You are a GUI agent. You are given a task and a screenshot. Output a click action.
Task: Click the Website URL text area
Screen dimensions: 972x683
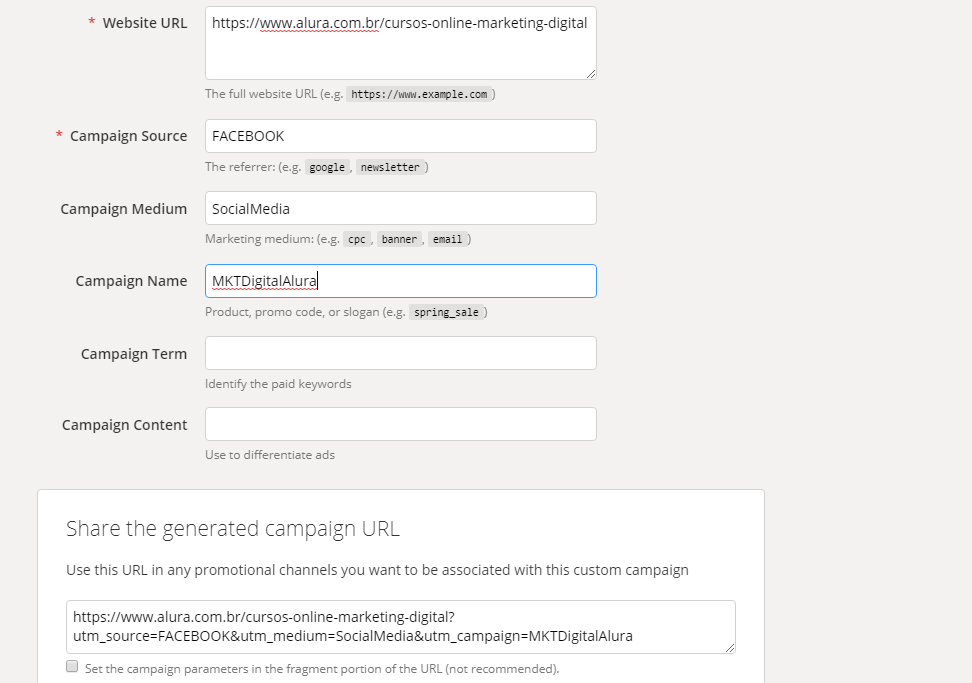tap(400, 43)
